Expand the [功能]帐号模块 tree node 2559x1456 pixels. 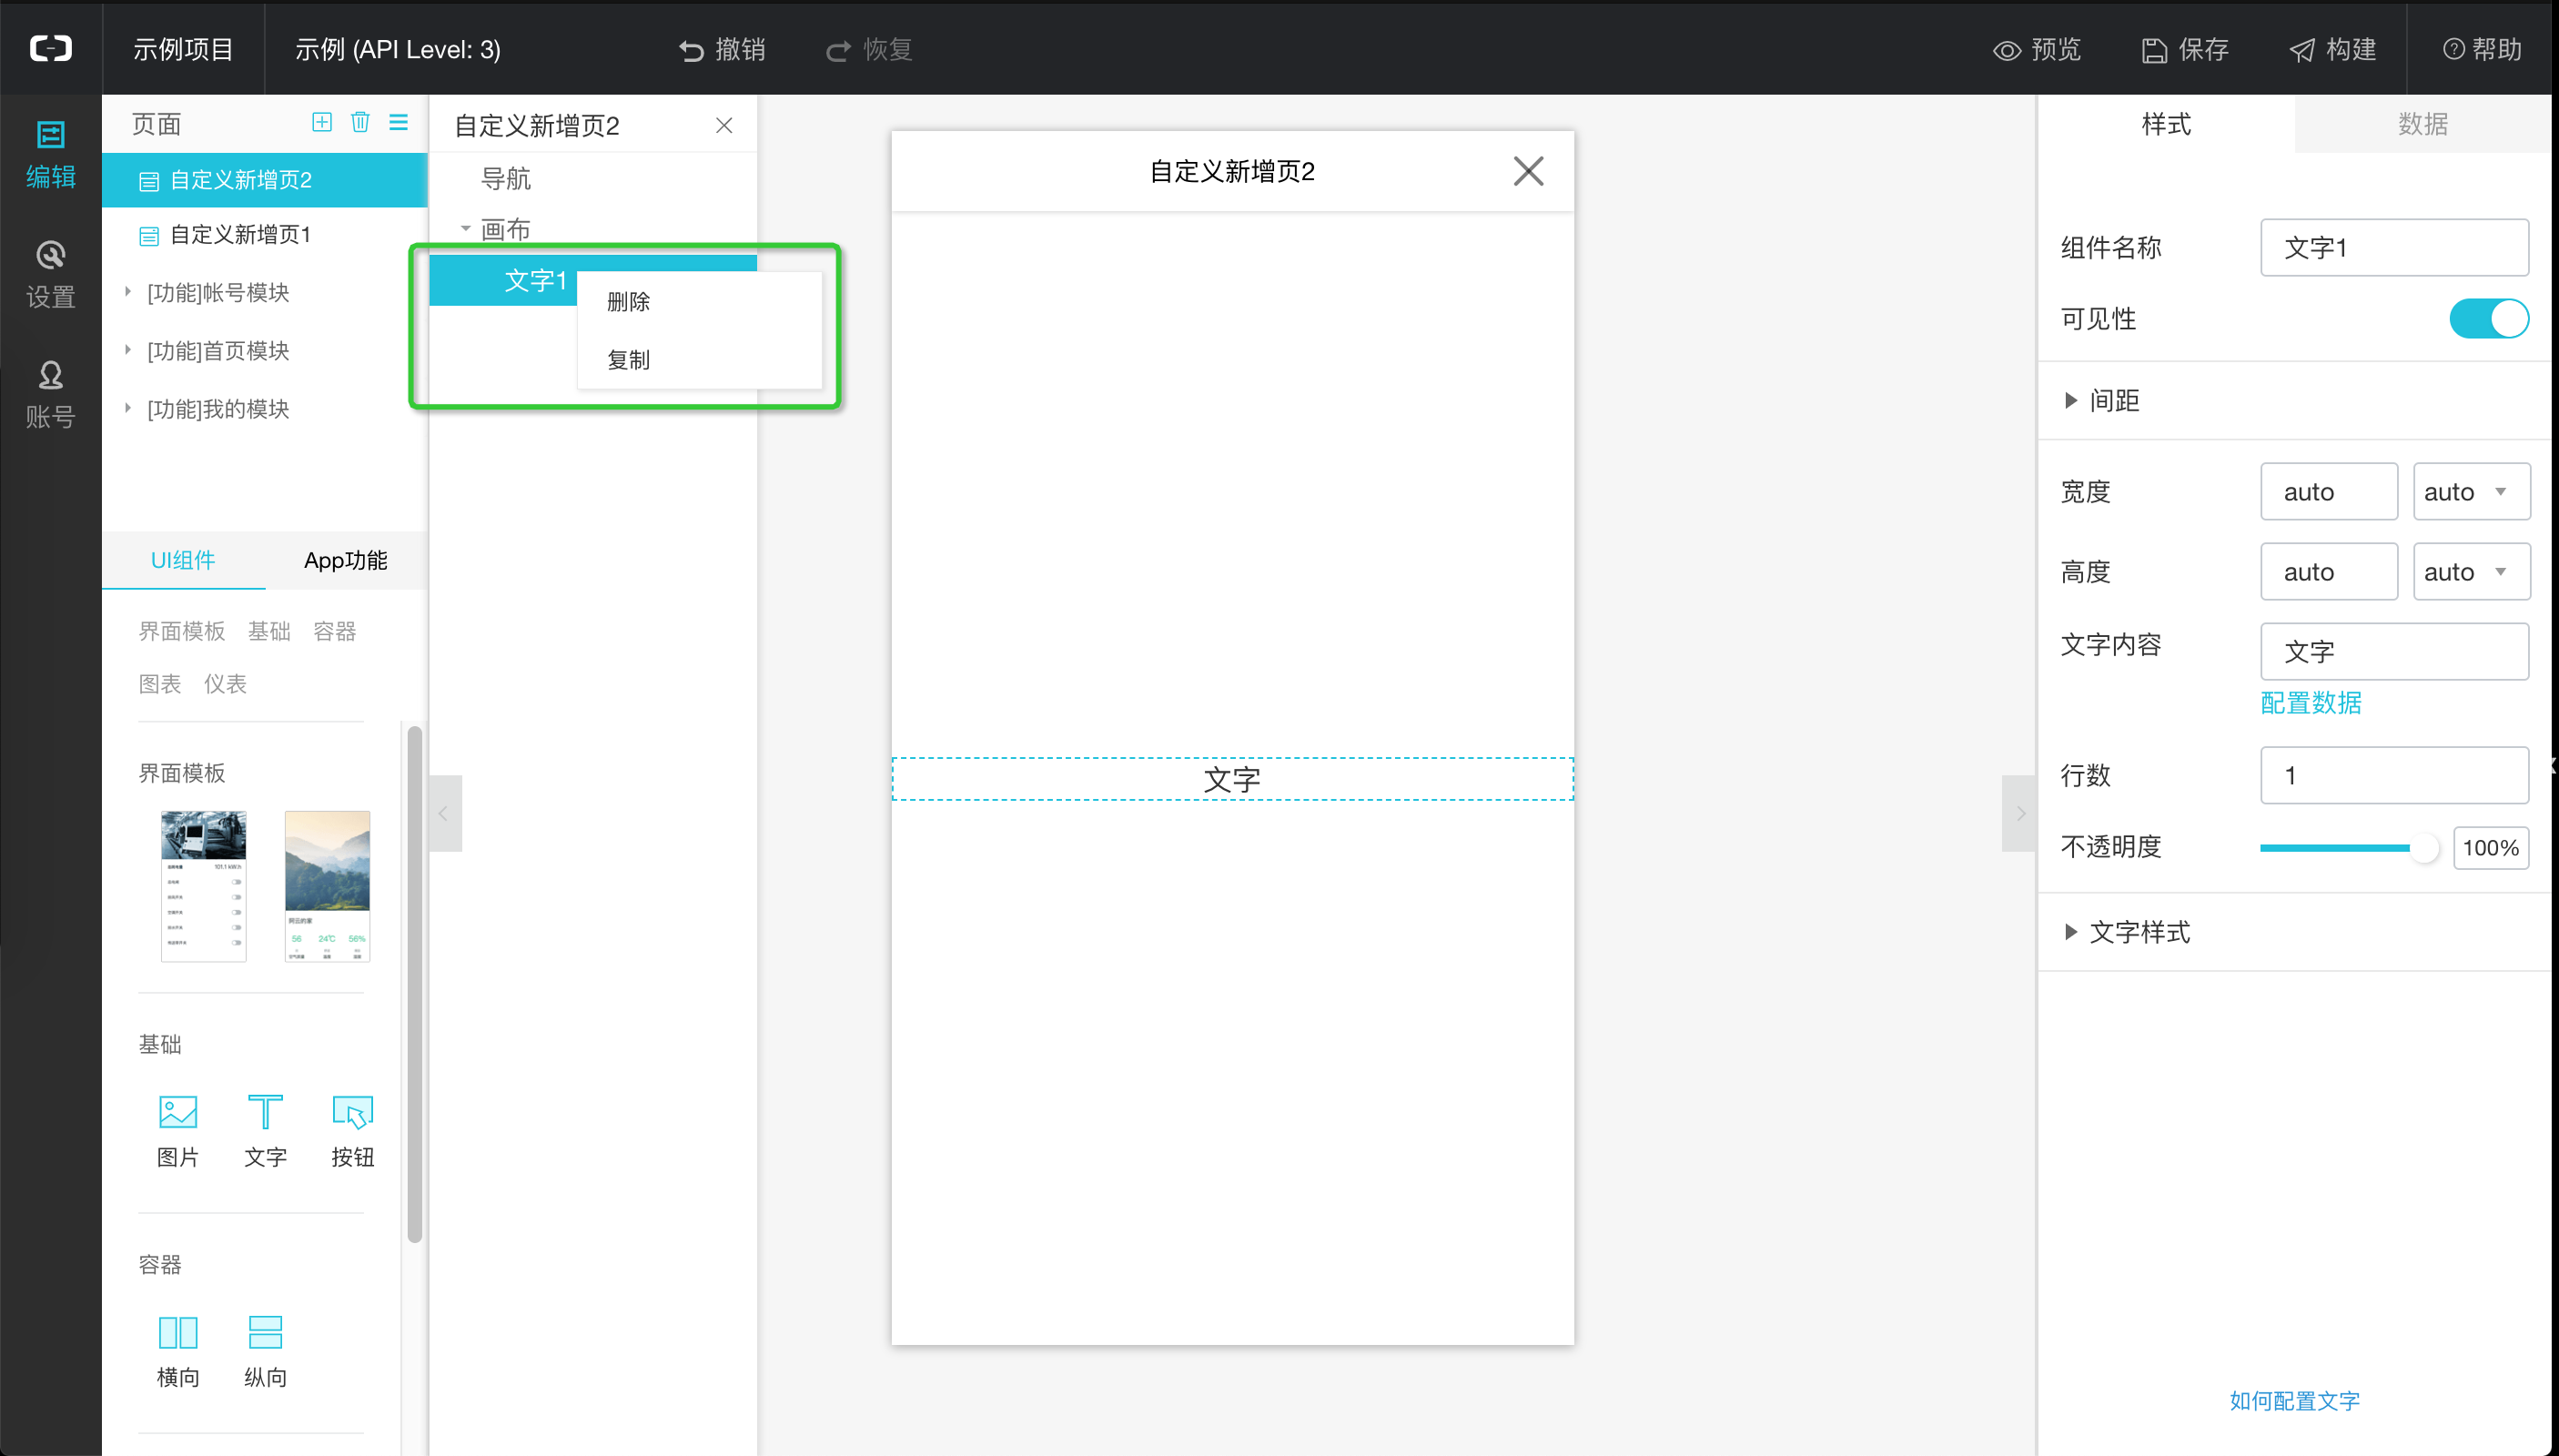pos(127,292)
